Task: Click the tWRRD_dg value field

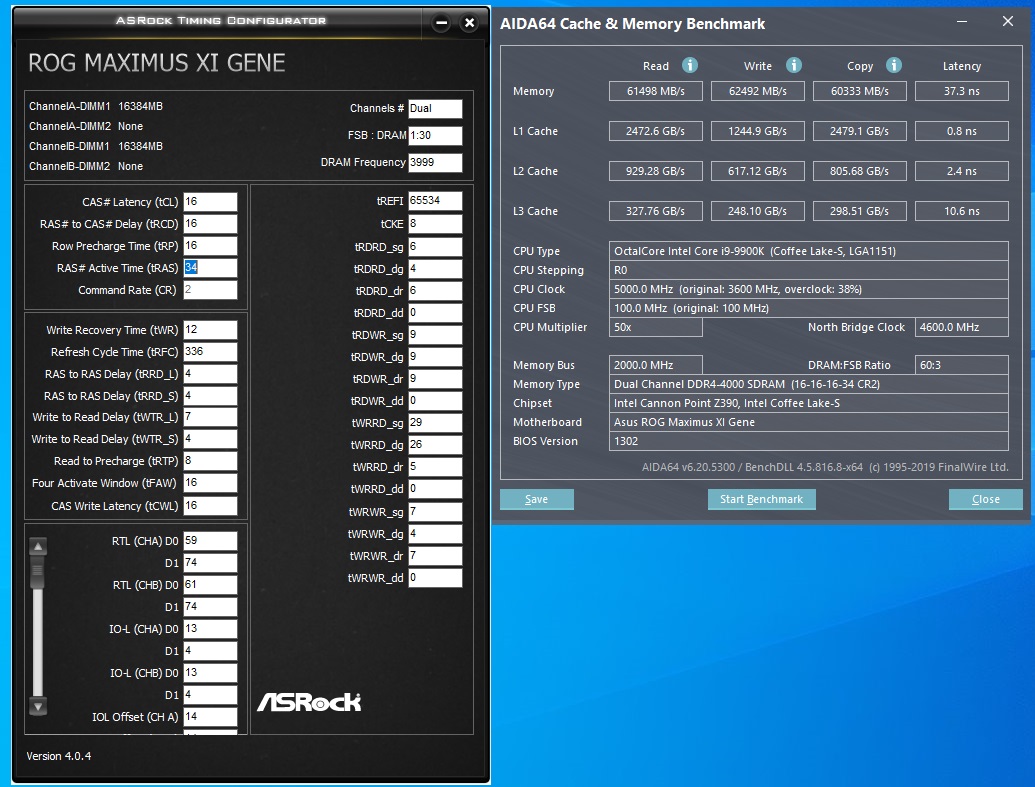Action: 435,444
